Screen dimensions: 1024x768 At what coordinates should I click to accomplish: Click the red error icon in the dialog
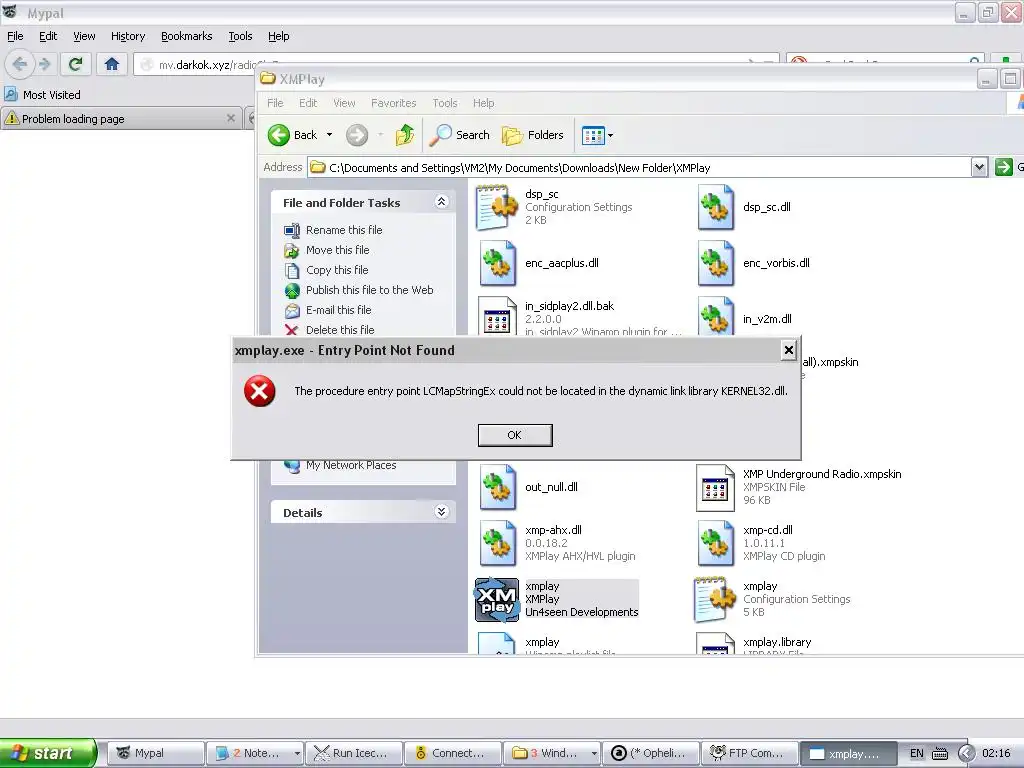(x=259, y=391)
